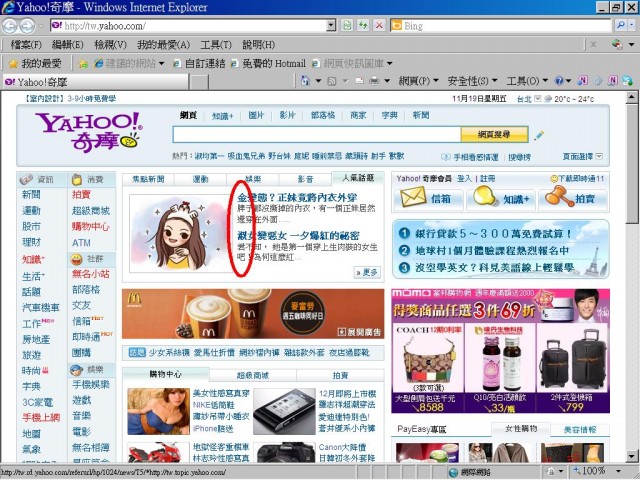Click the pencil icon next to search button
640x480 pixels.
(x=539, y=135)
